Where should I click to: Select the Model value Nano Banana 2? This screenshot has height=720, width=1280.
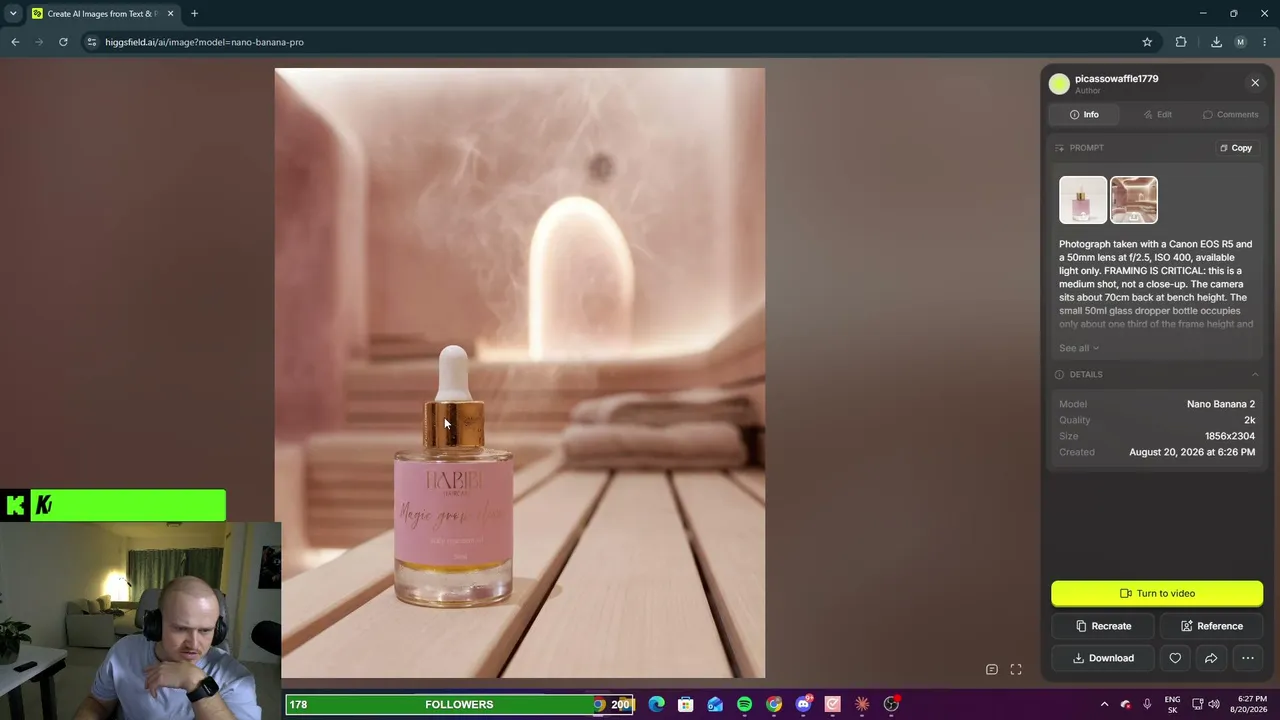pyautogui.click(x=1220, y=404)
